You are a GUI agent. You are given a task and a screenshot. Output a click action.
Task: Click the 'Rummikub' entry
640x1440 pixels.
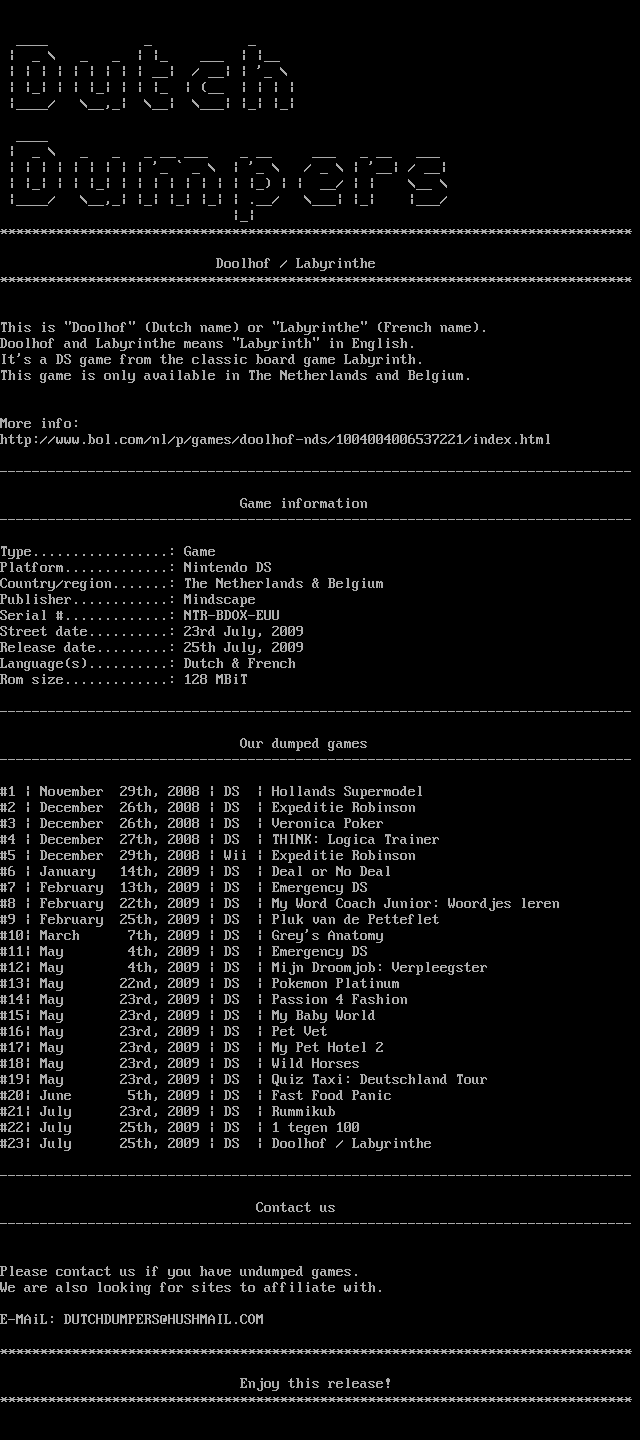click(304, 1112)
